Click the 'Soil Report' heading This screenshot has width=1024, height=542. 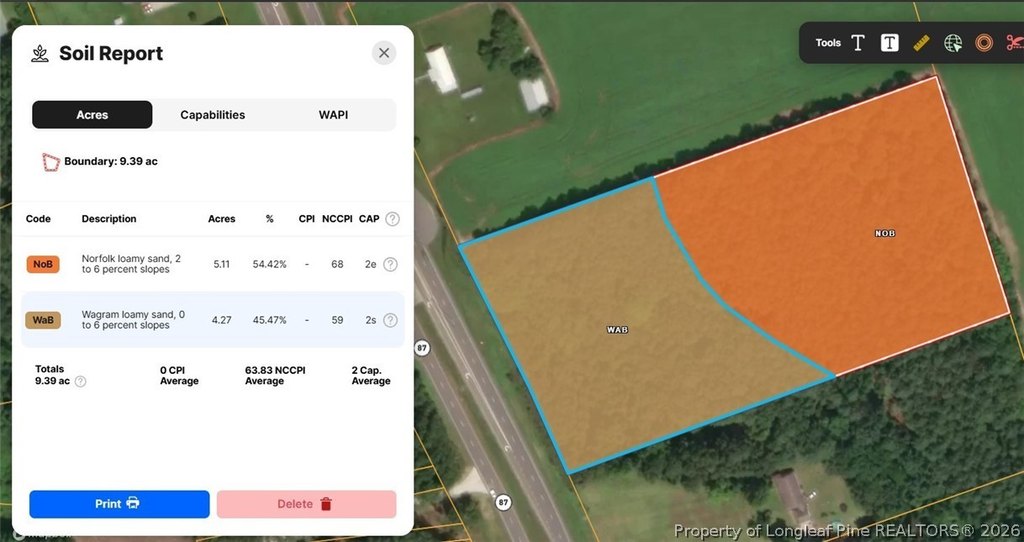coord(111,54)
